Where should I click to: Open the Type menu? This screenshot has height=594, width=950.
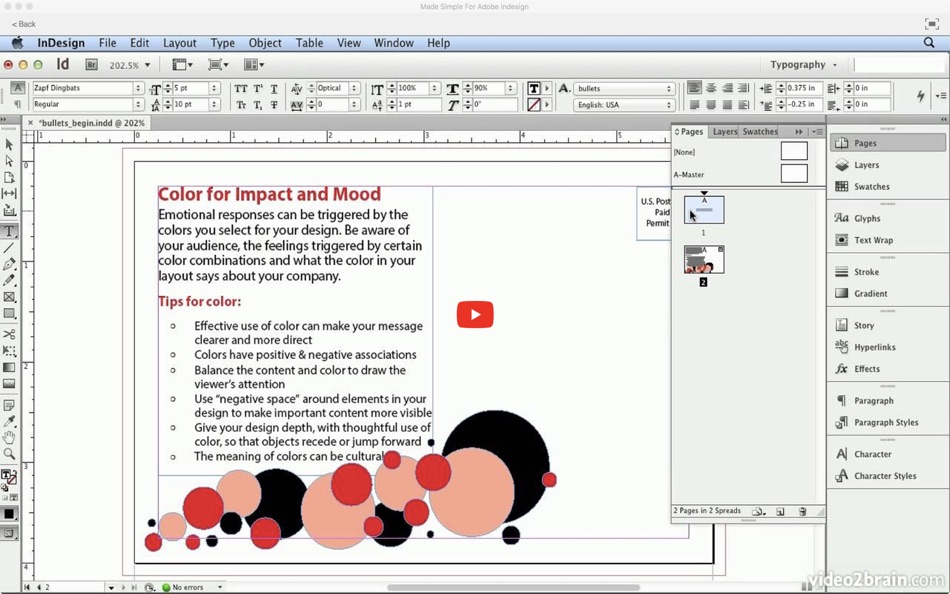click(x=222, y=43)
